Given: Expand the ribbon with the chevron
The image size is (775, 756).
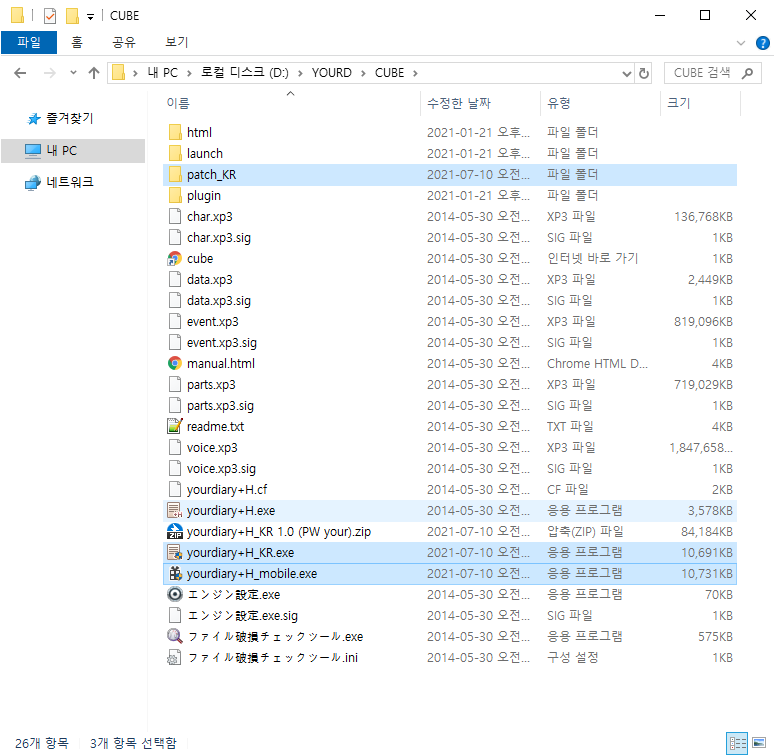Looking at the screenshot, I should 740,43.
